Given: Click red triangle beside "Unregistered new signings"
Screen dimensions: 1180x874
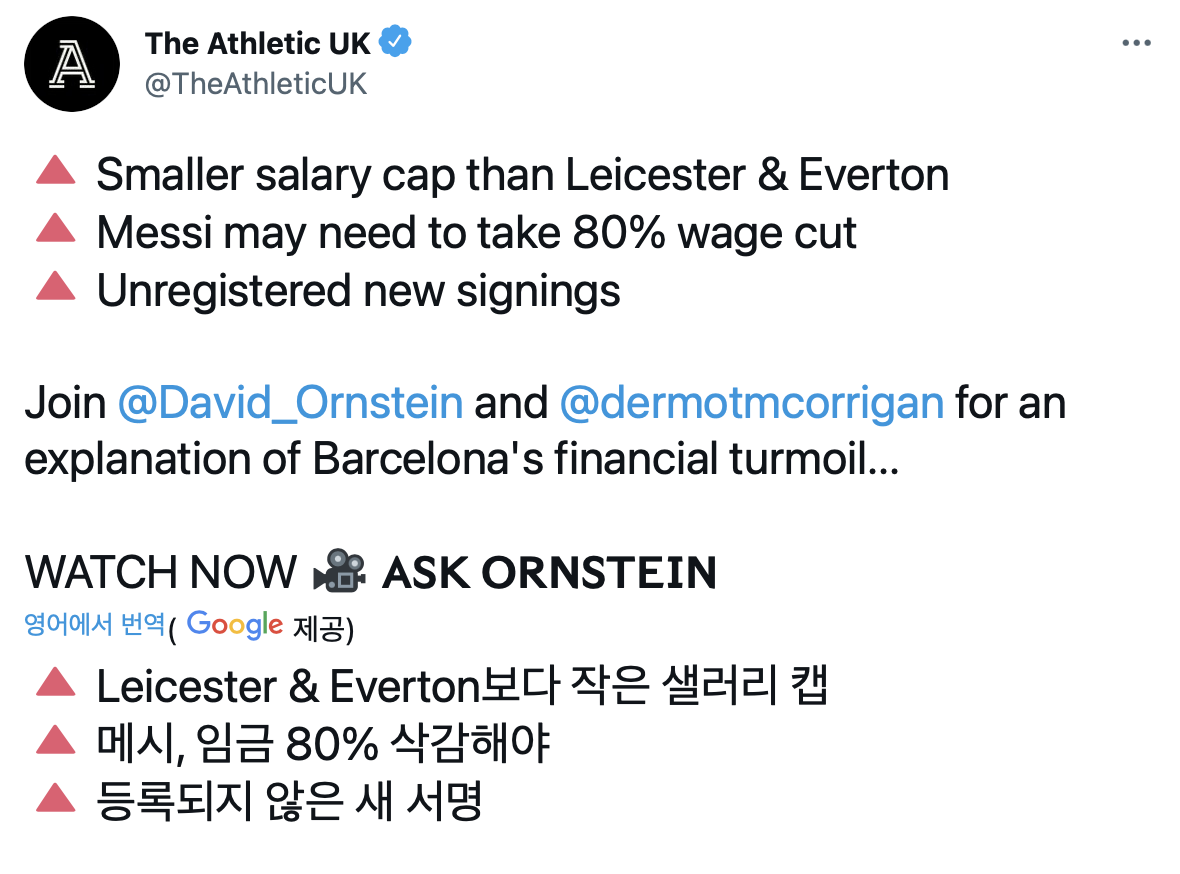Looking at the screenshot, I should (x=55, y=289).
